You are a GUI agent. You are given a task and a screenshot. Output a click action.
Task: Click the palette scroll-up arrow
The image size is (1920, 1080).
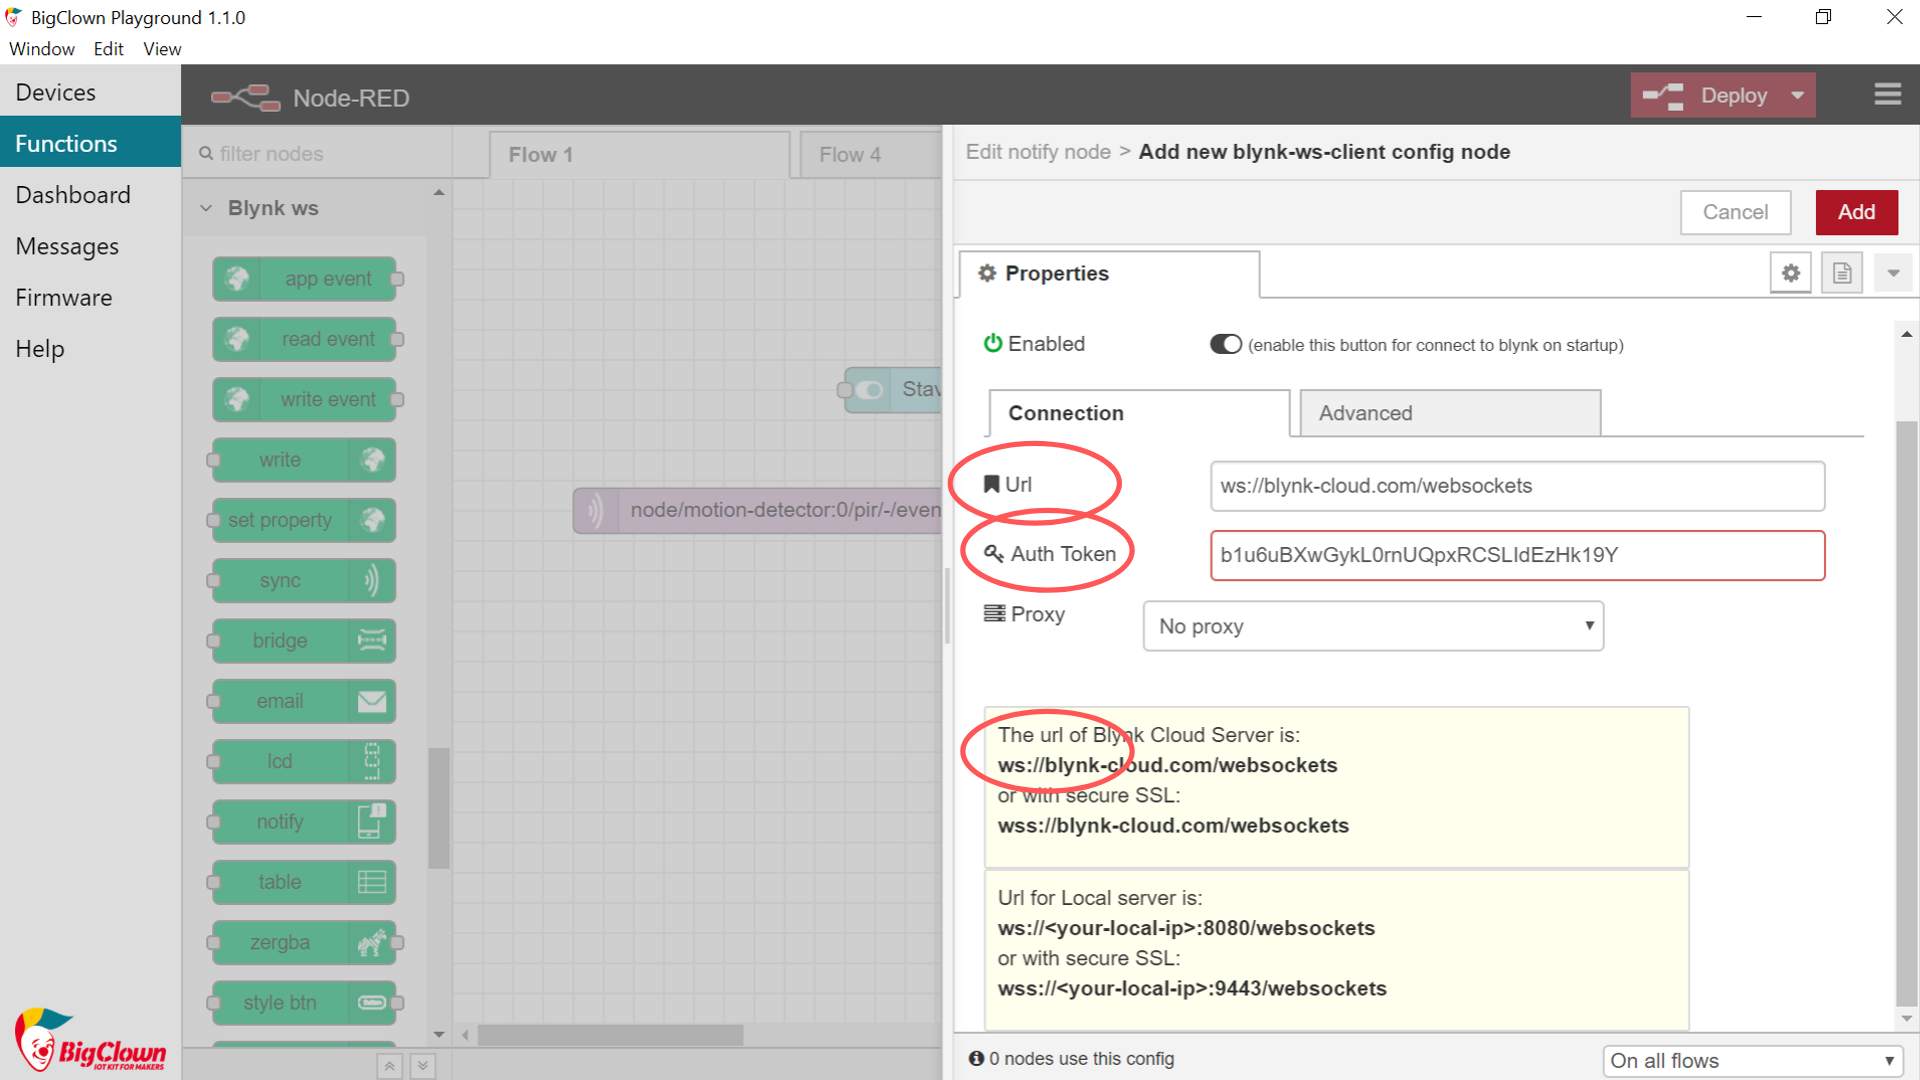coord(439,192)
